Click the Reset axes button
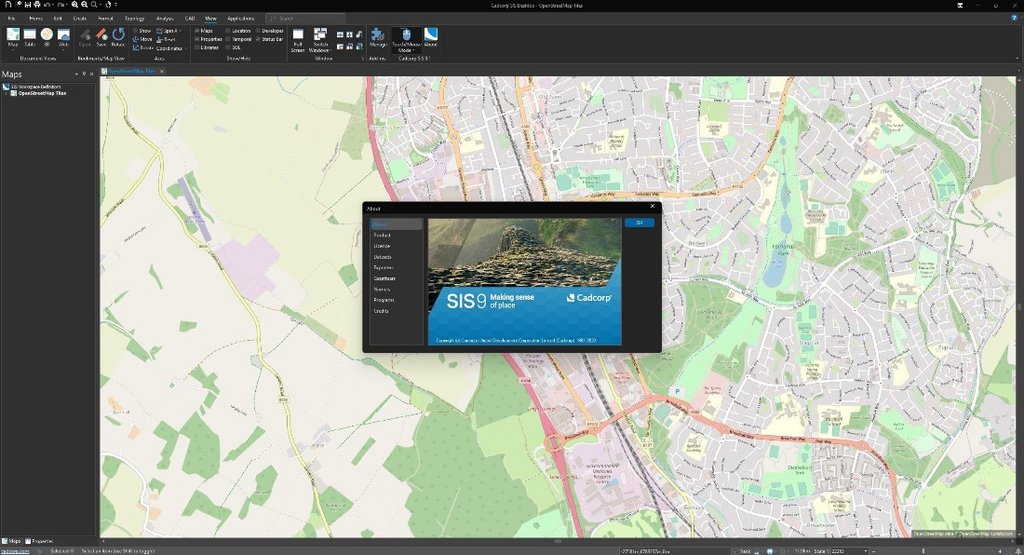This screenshot has height=555, width=1024. [x=167, y=39]
